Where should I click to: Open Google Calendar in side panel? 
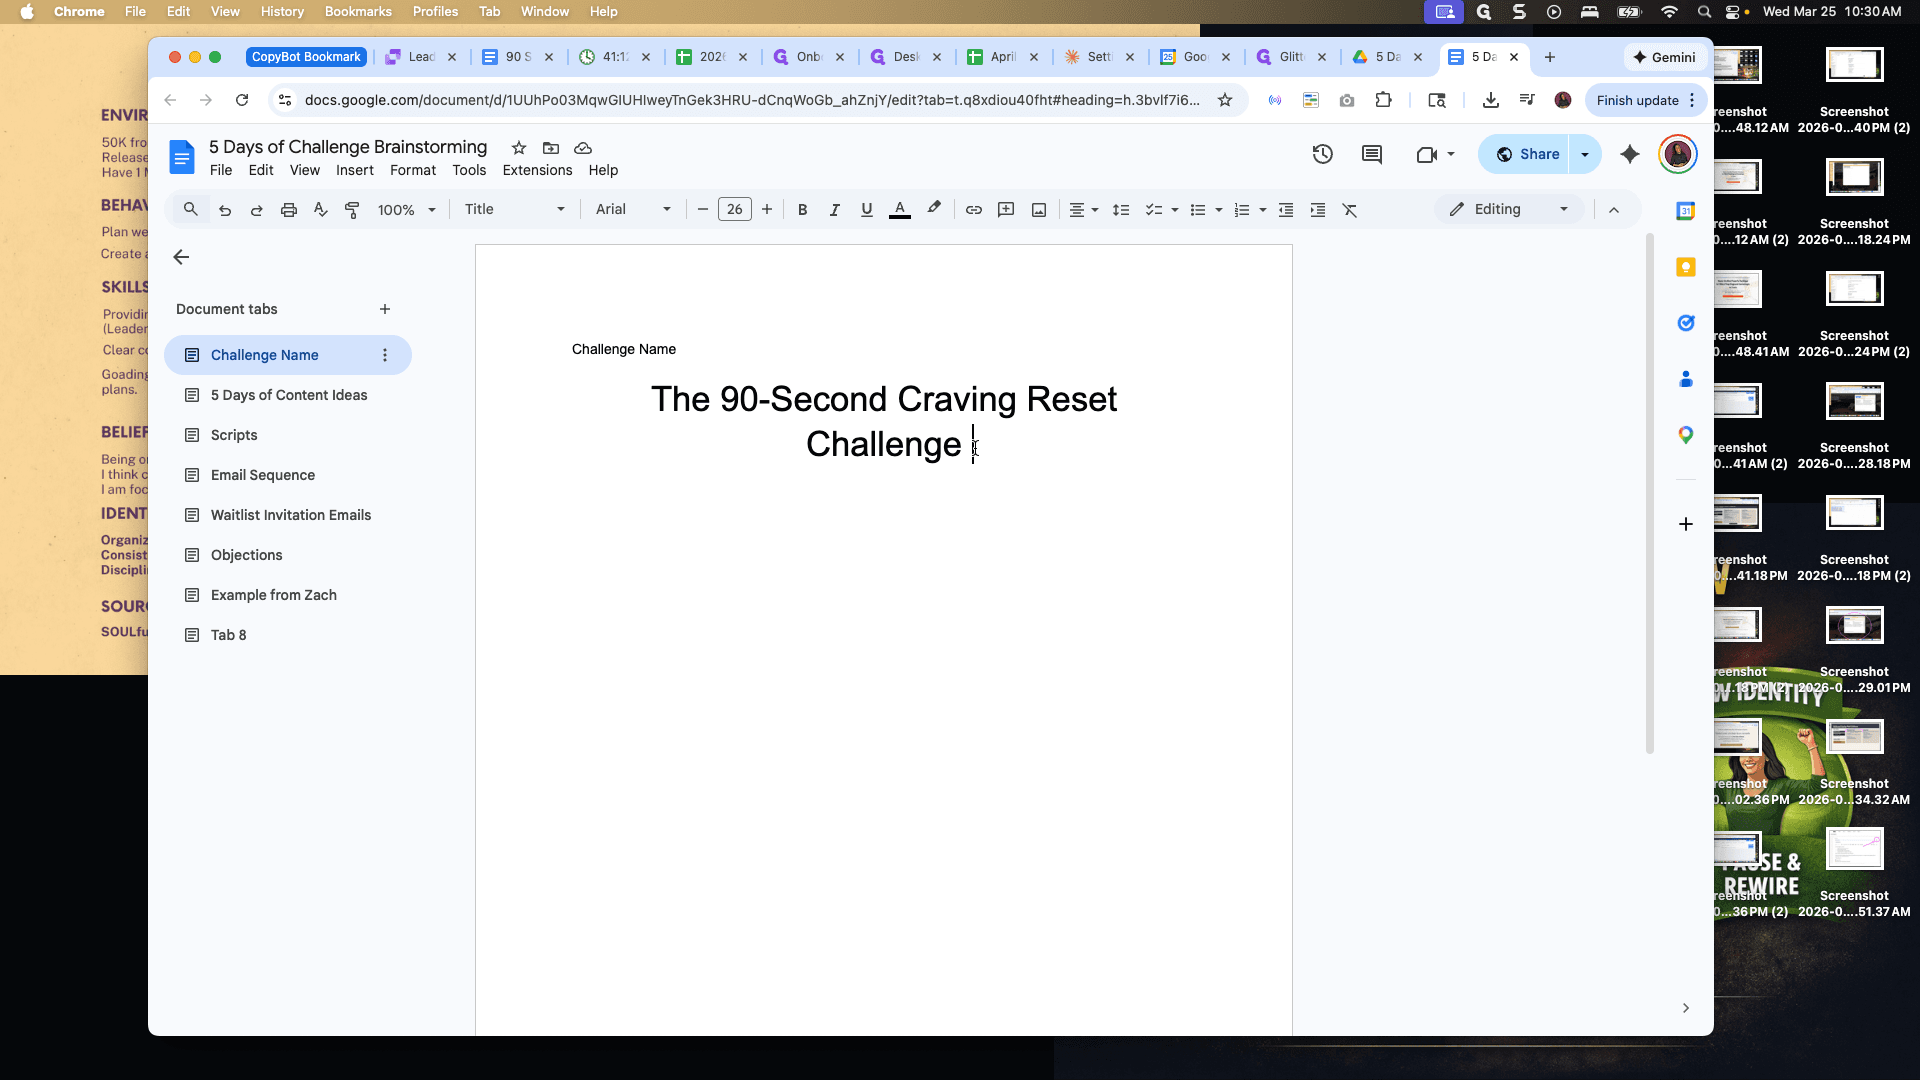click(x=1686, y=211)
